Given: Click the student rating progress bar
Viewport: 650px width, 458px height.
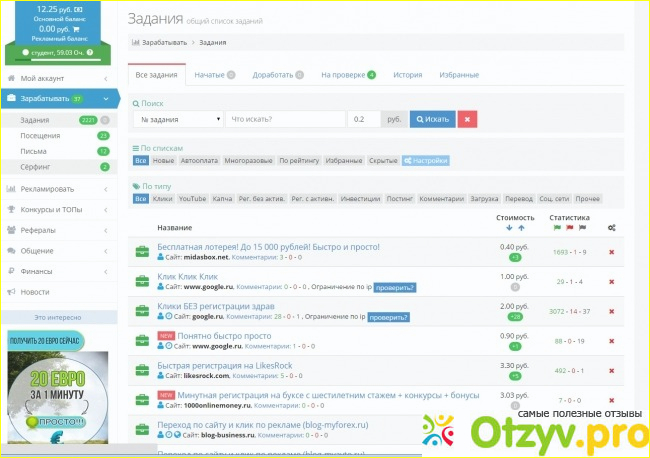Looking at the screenshot, I should 60,62.
